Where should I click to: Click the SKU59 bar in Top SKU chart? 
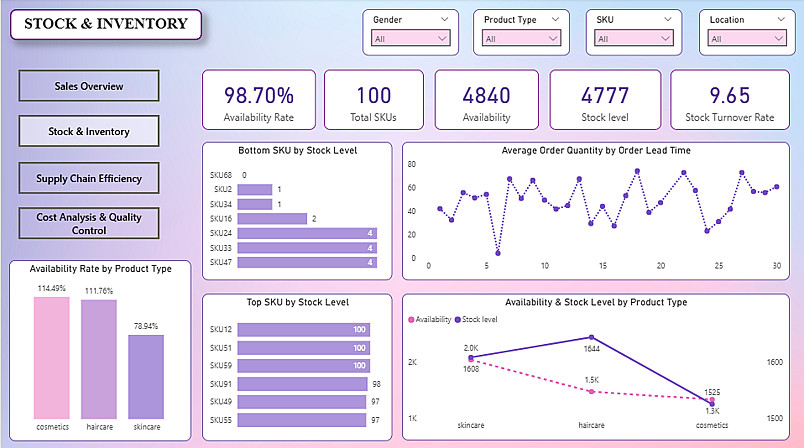(x=304, y=365)
